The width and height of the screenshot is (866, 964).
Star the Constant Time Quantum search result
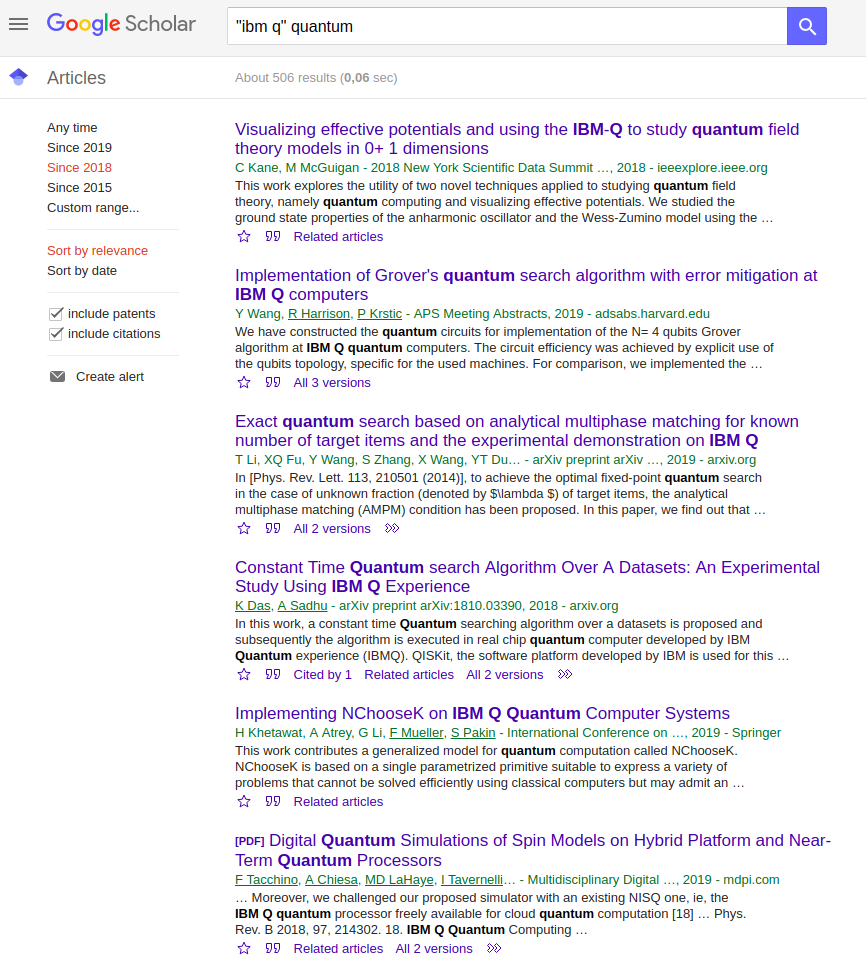pyautogui.click(x=244, y=674)
